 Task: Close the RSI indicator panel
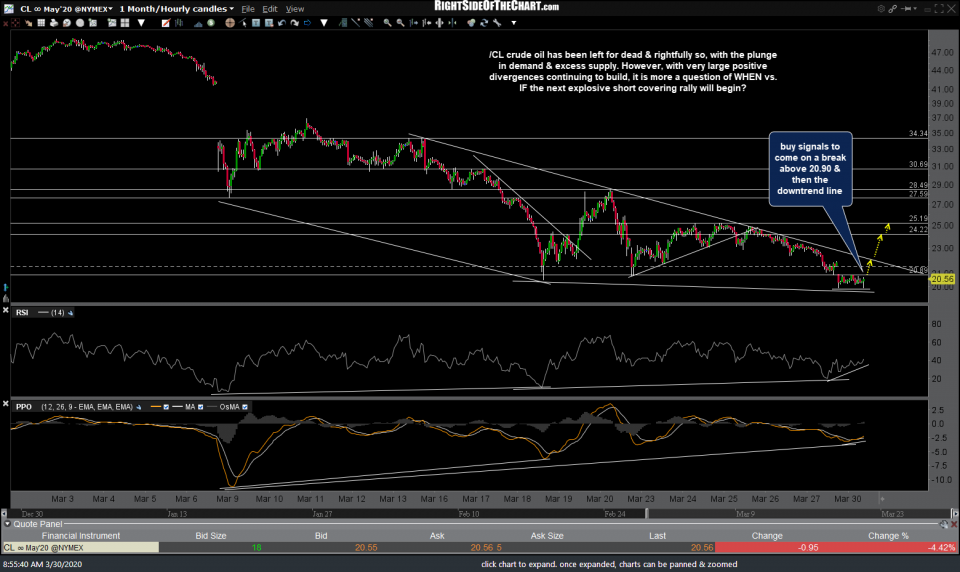(6, 310)
